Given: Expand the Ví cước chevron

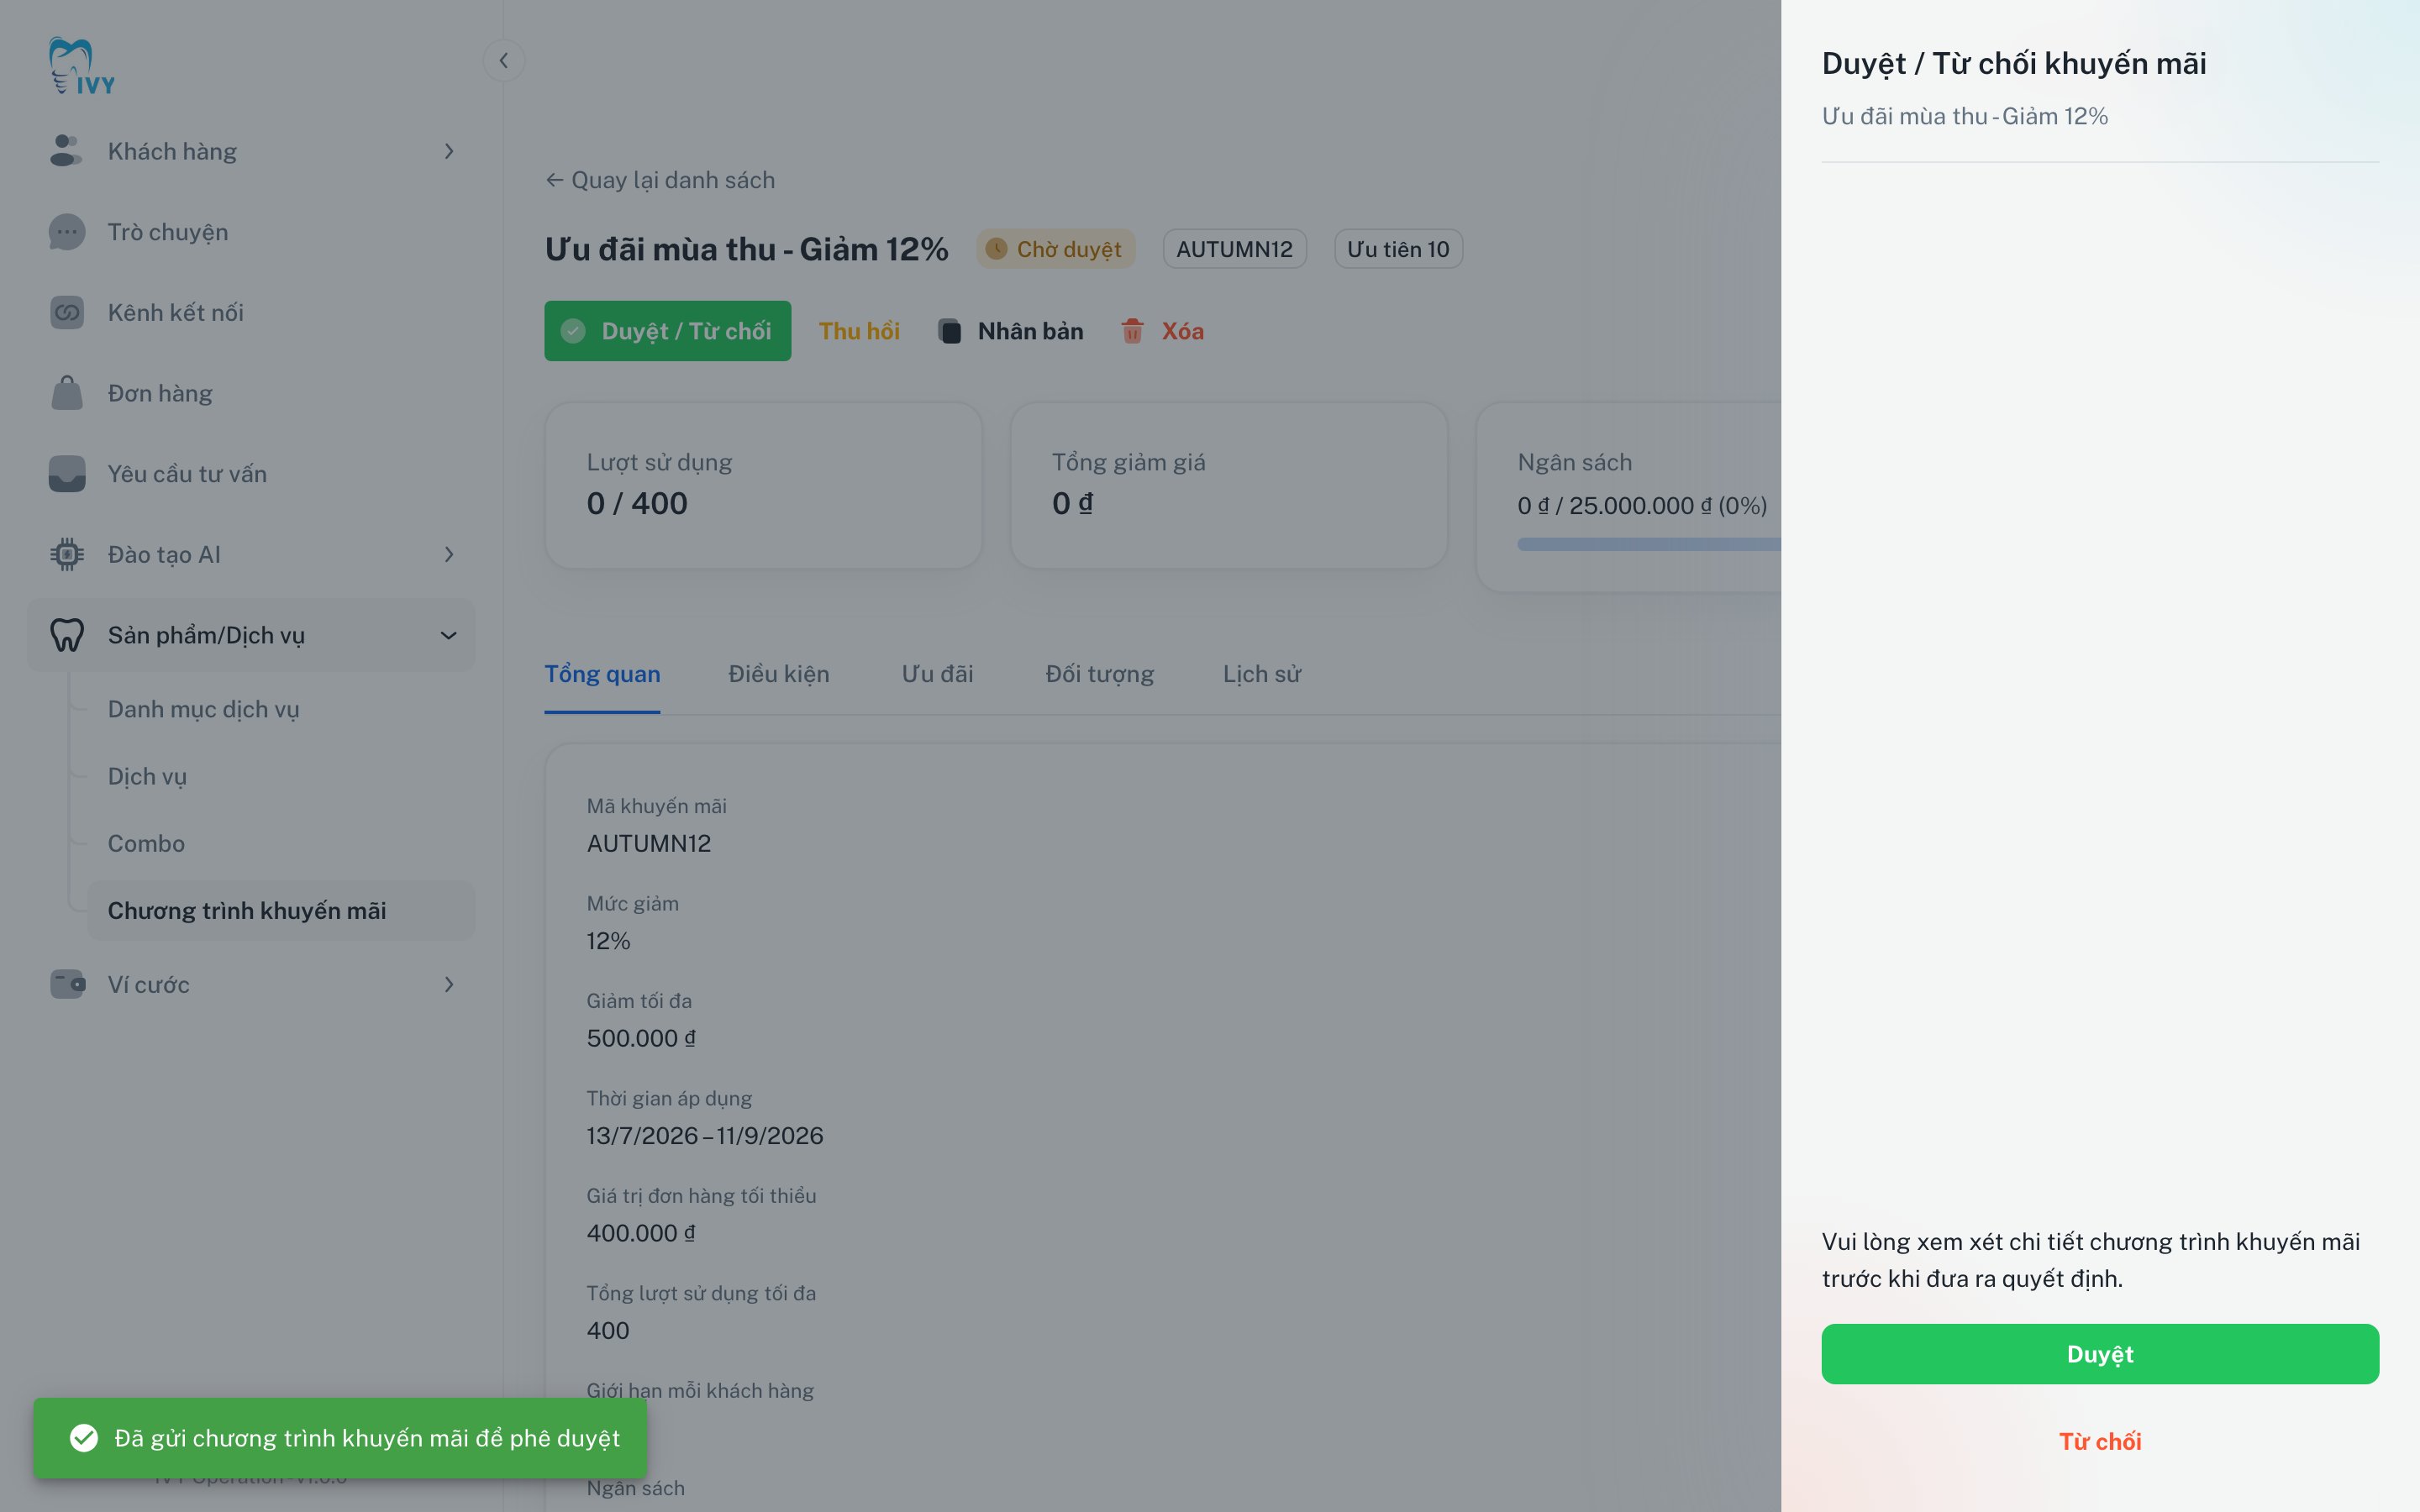Looking at the screenshot, I should (x=449, y=985).
